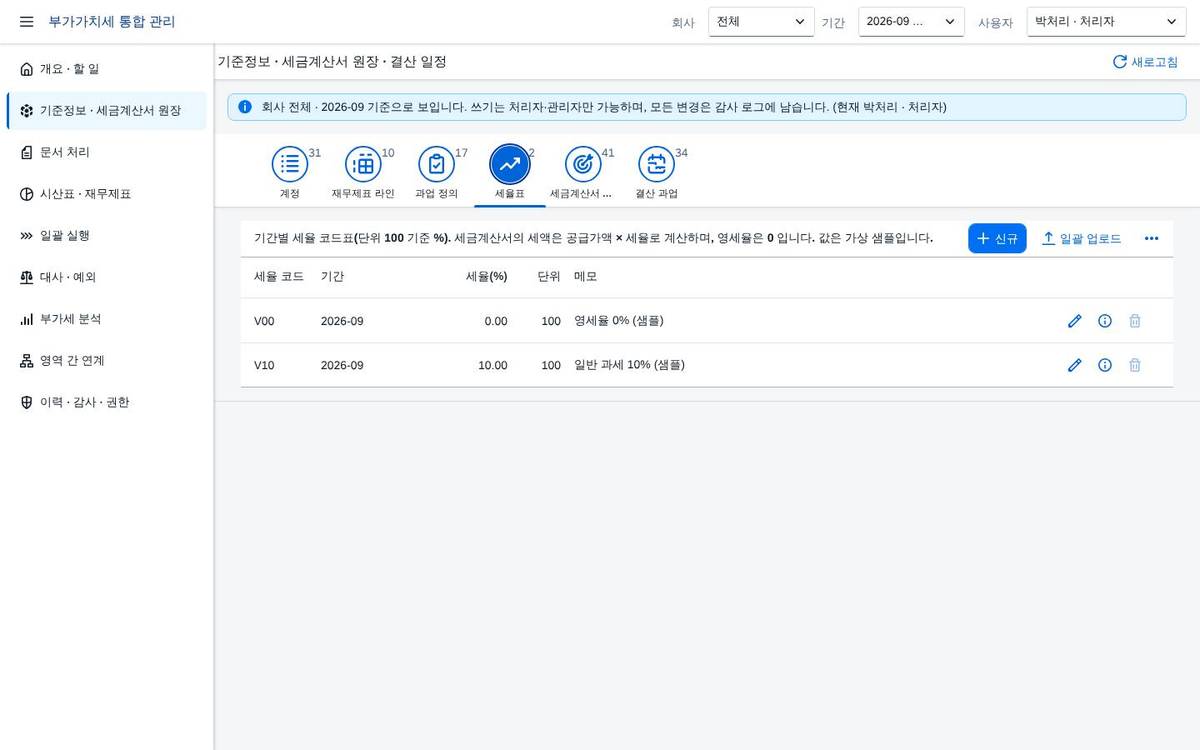The height and width of the screenshot is (750, 1200).
Task: Click the 일반 과세 10% (샘플) memo cell
Action: (629, 365)
